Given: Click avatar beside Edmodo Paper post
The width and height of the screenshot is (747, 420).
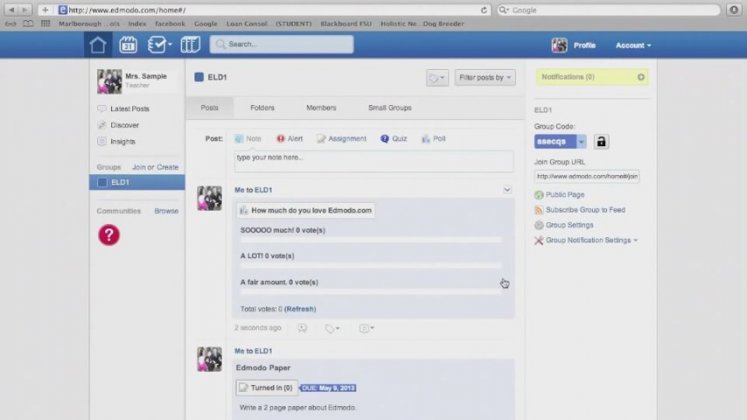Looking at the screenshot, I should [x=210, y=359].
